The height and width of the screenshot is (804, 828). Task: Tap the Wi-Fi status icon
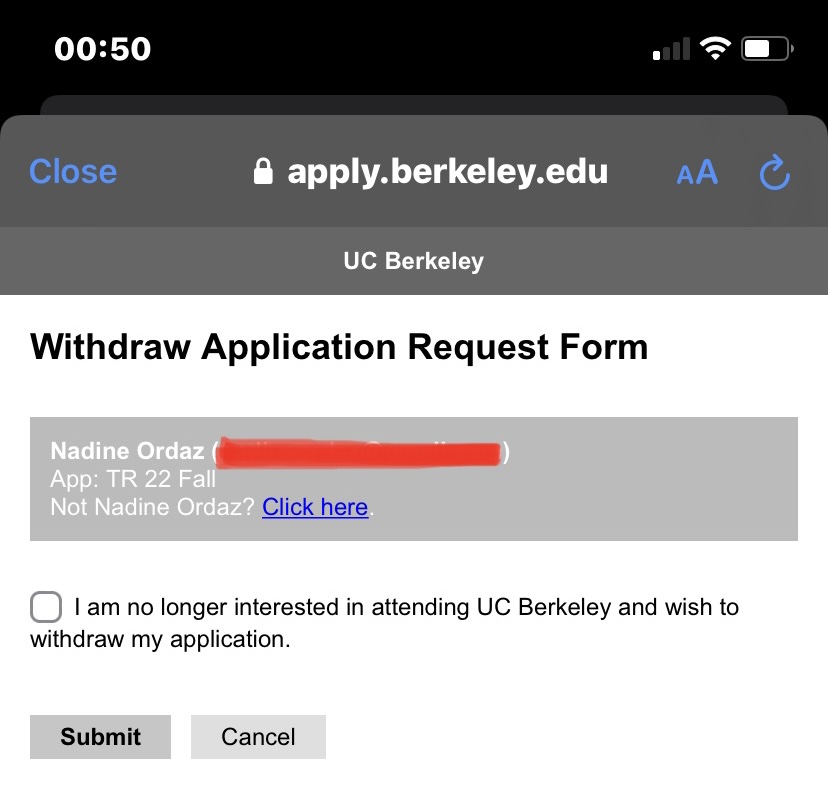pyautogui.click(x=715, y=49)
